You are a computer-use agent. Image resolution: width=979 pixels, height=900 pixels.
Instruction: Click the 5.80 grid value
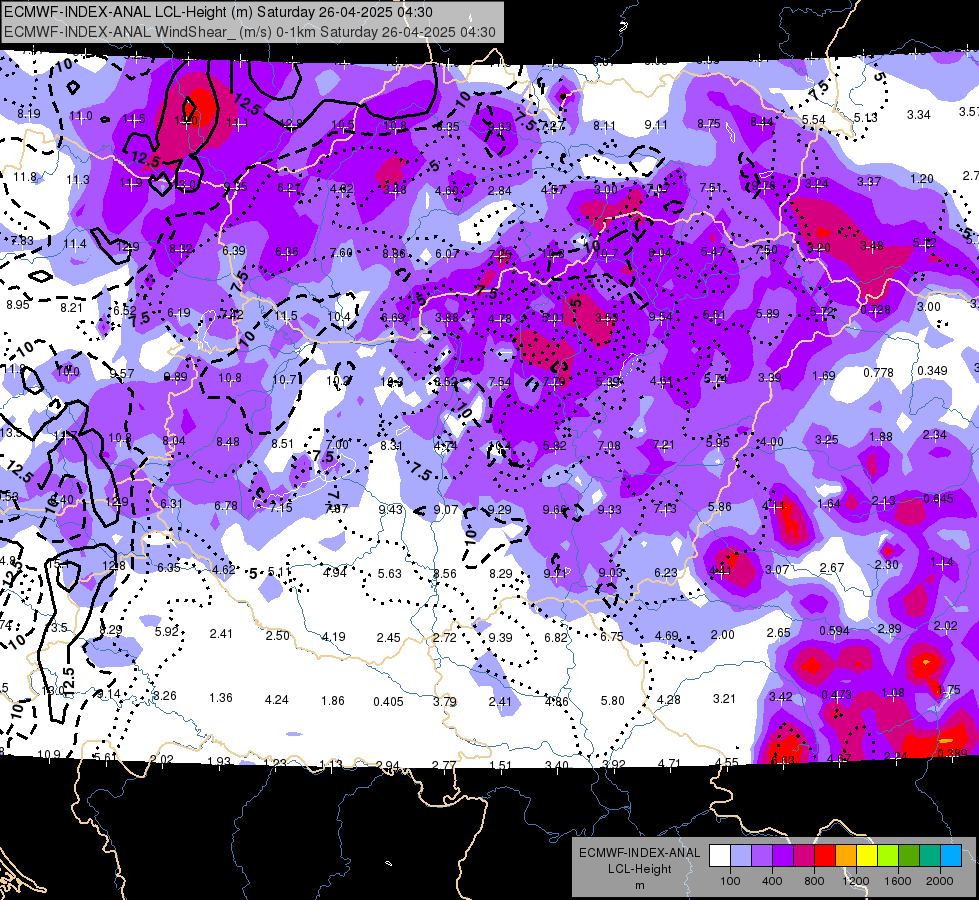(x=612, y=701)
